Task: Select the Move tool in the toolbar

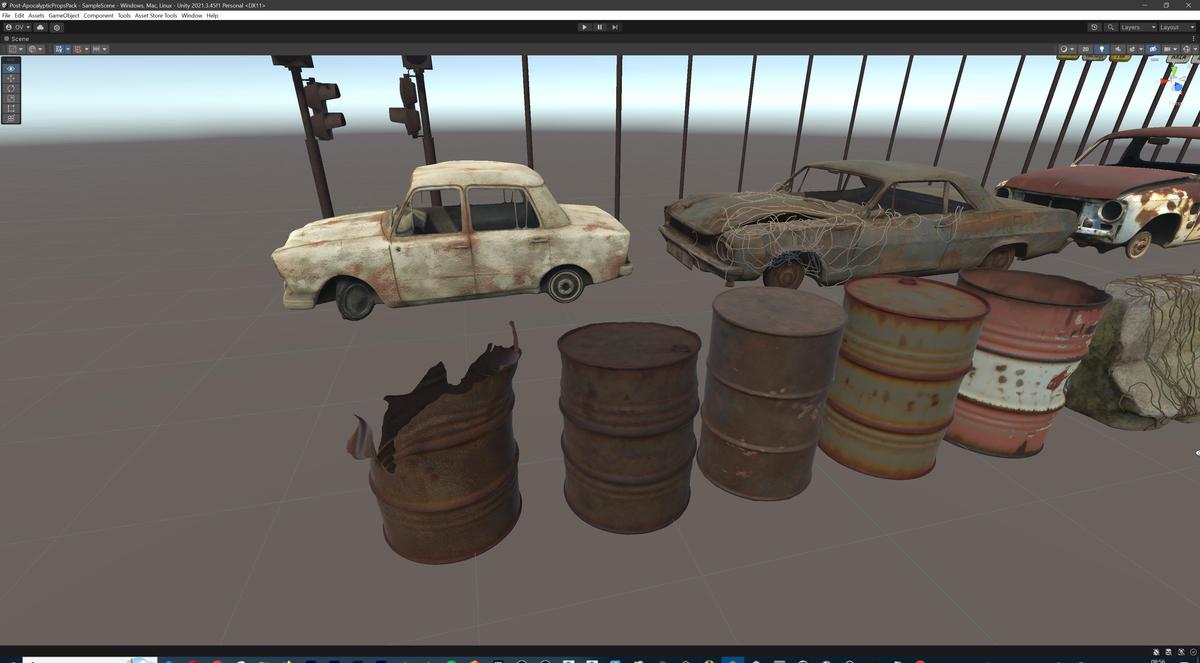Action: (x=10, y=78)
